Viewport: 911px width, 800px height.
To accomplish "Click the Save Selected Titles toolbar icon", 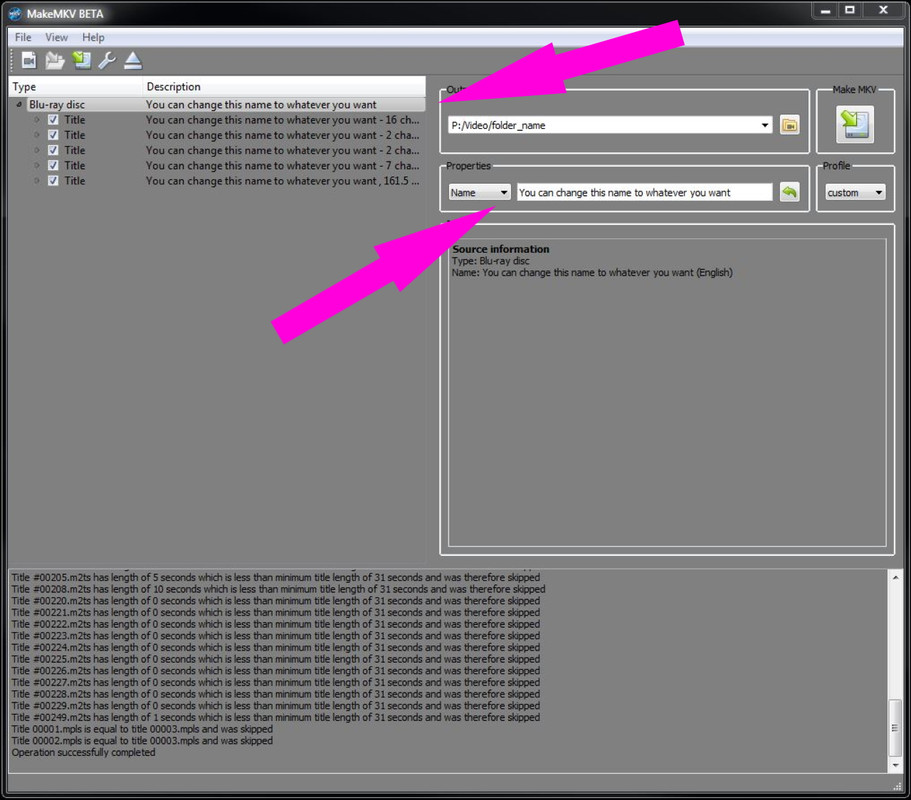I will pos(81,60).
